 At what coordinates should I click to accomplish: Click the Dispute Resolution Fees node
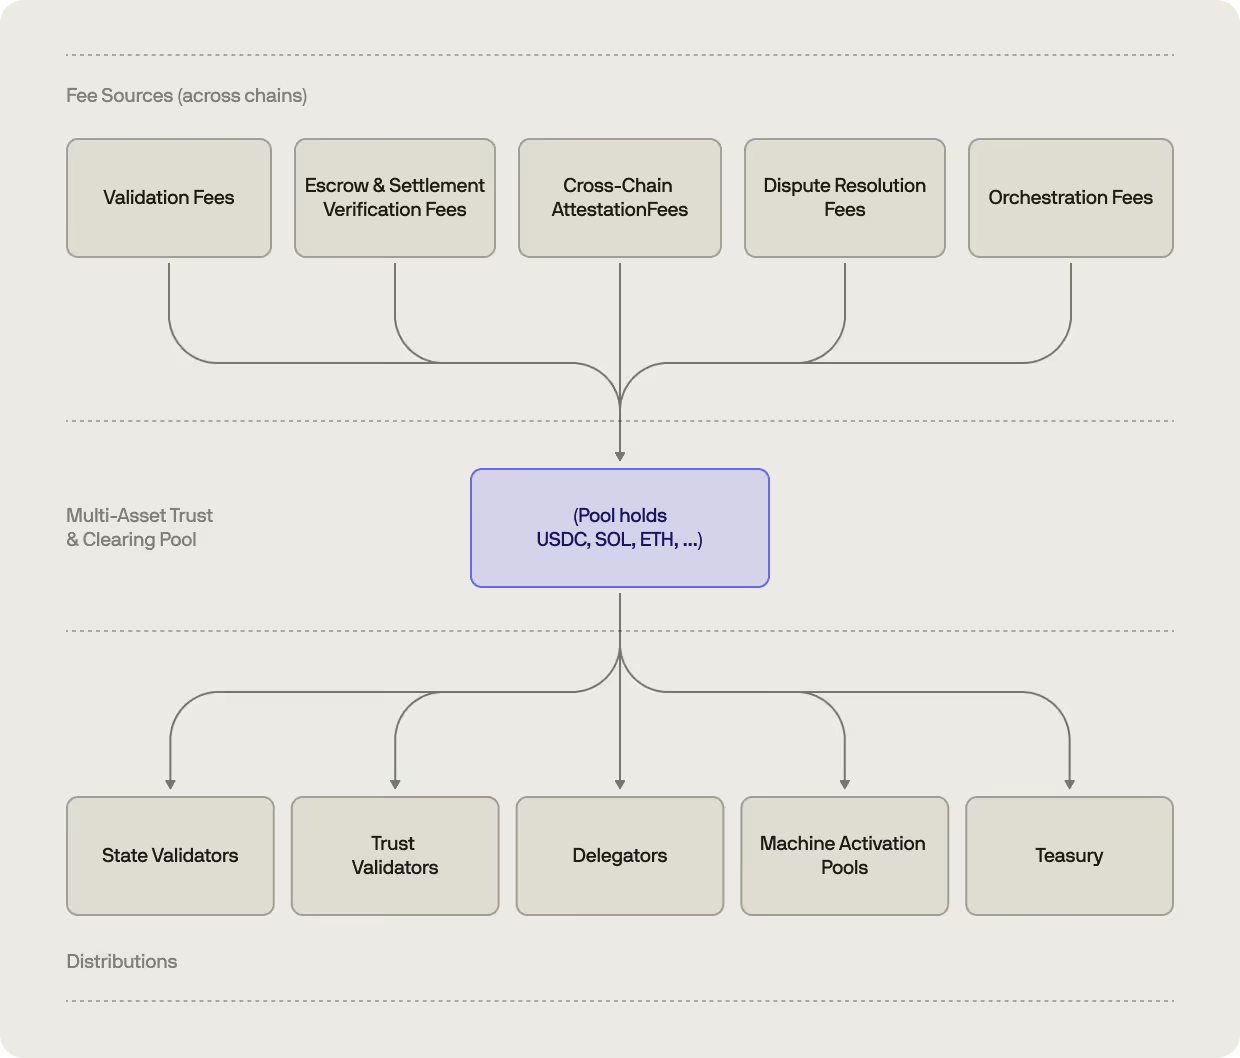click(x=844, y=197)
